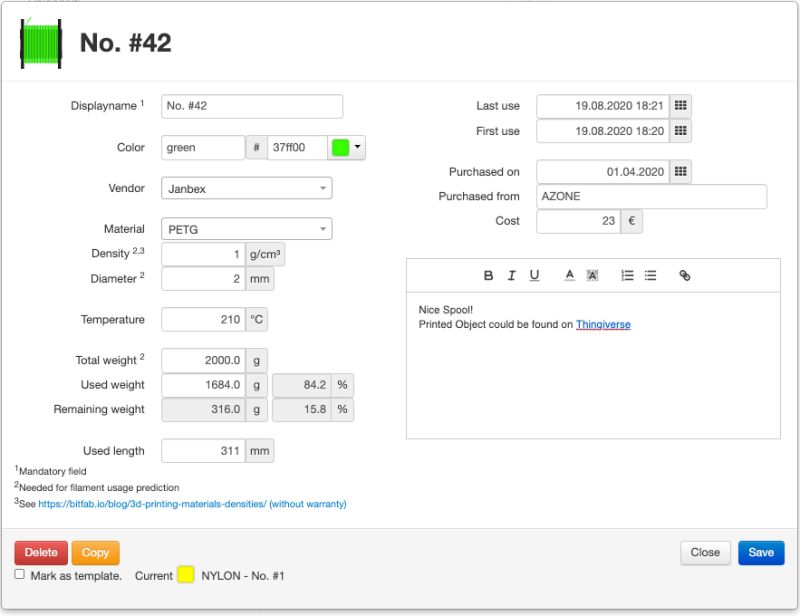Click the yellow current spool swatch

point(186,575)
